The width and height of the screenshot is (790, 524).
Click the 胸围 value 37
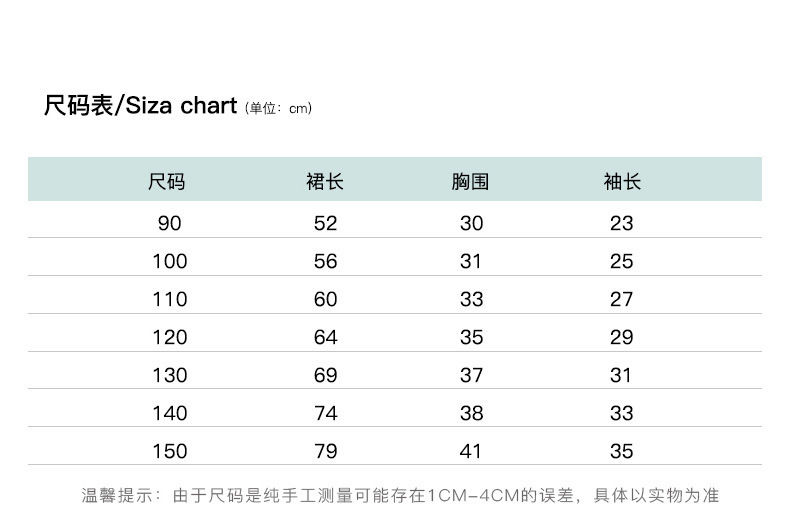[x=471, y=375]
